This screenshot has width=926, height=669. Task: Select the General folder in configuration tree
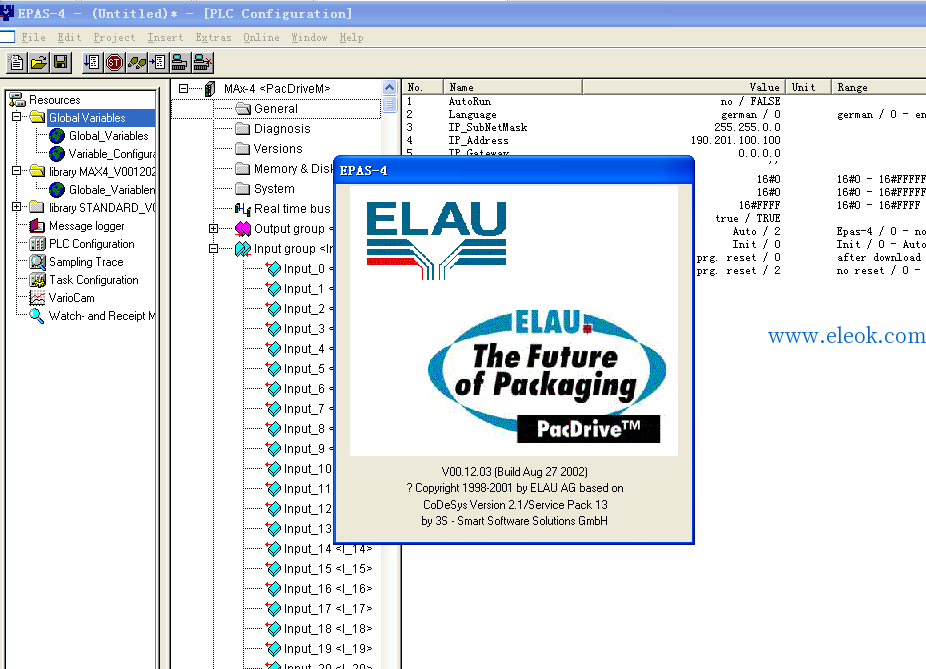(x=276, y=109)
